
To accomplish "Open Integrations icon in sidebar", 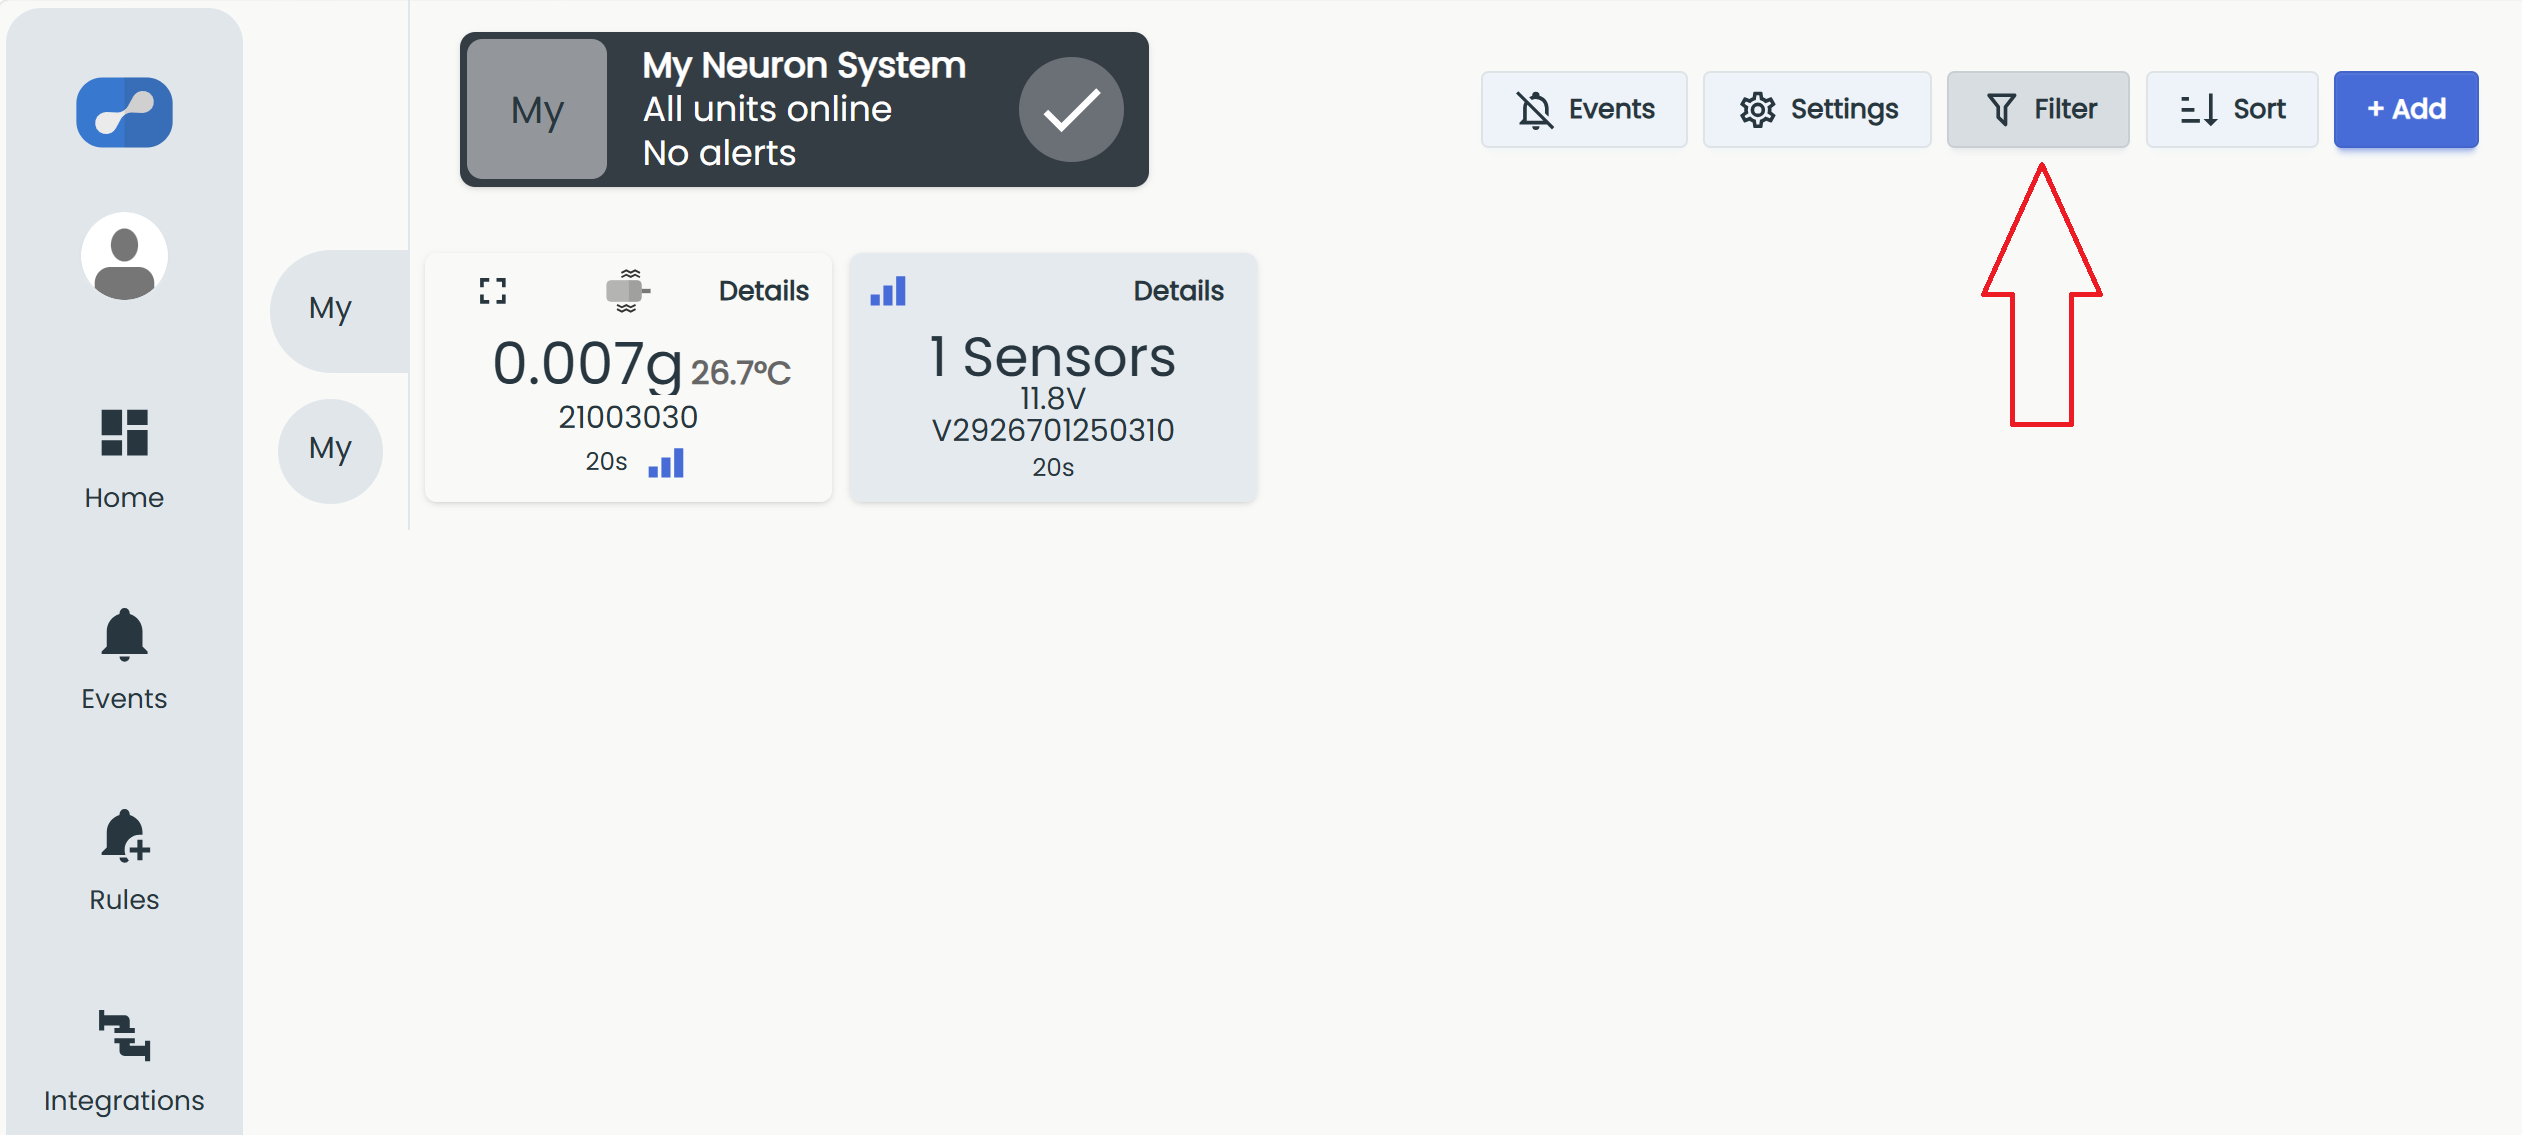I will (x=124, y=1035).
